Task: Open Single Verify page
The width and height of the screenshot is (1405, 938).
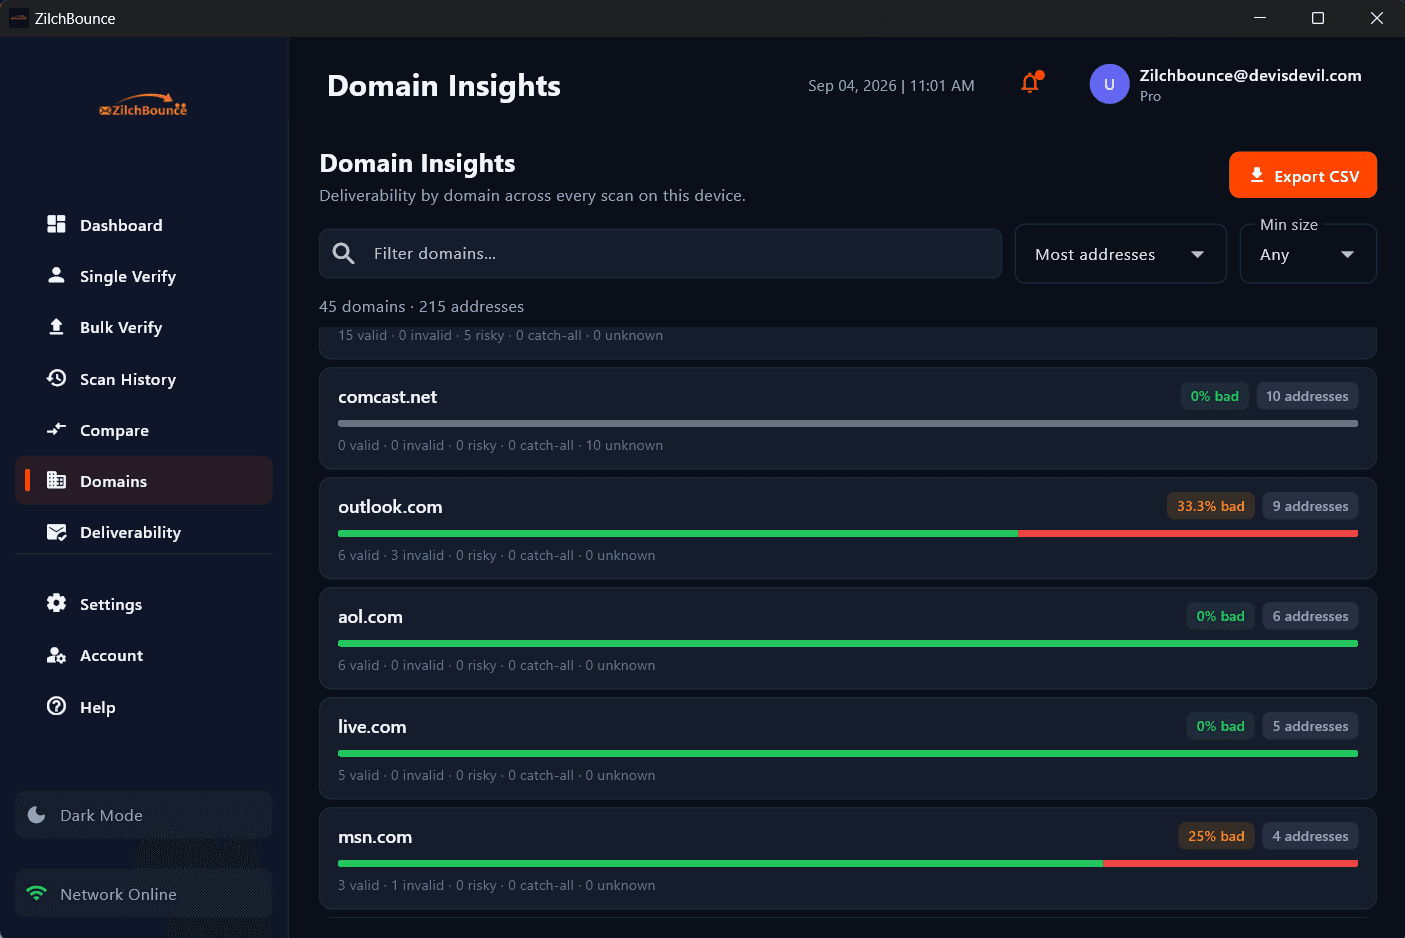Action: [x=143, y=276]
